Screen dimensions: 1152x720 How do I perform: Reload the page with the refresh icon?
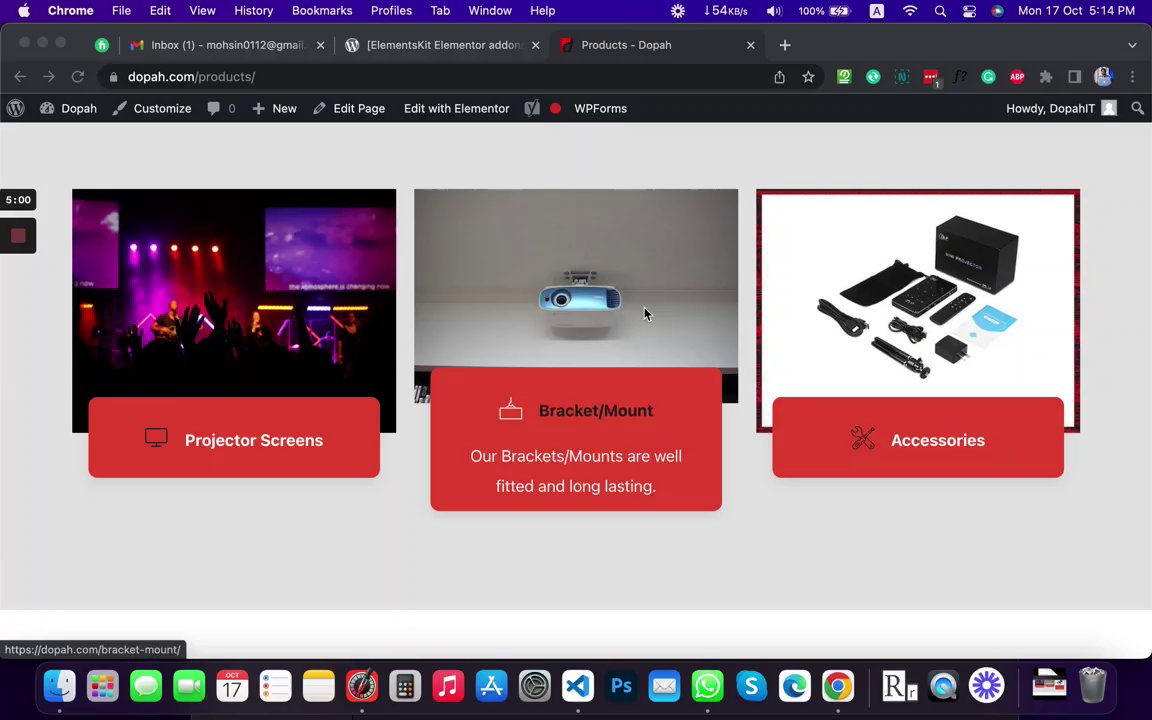tap(78, 76)
